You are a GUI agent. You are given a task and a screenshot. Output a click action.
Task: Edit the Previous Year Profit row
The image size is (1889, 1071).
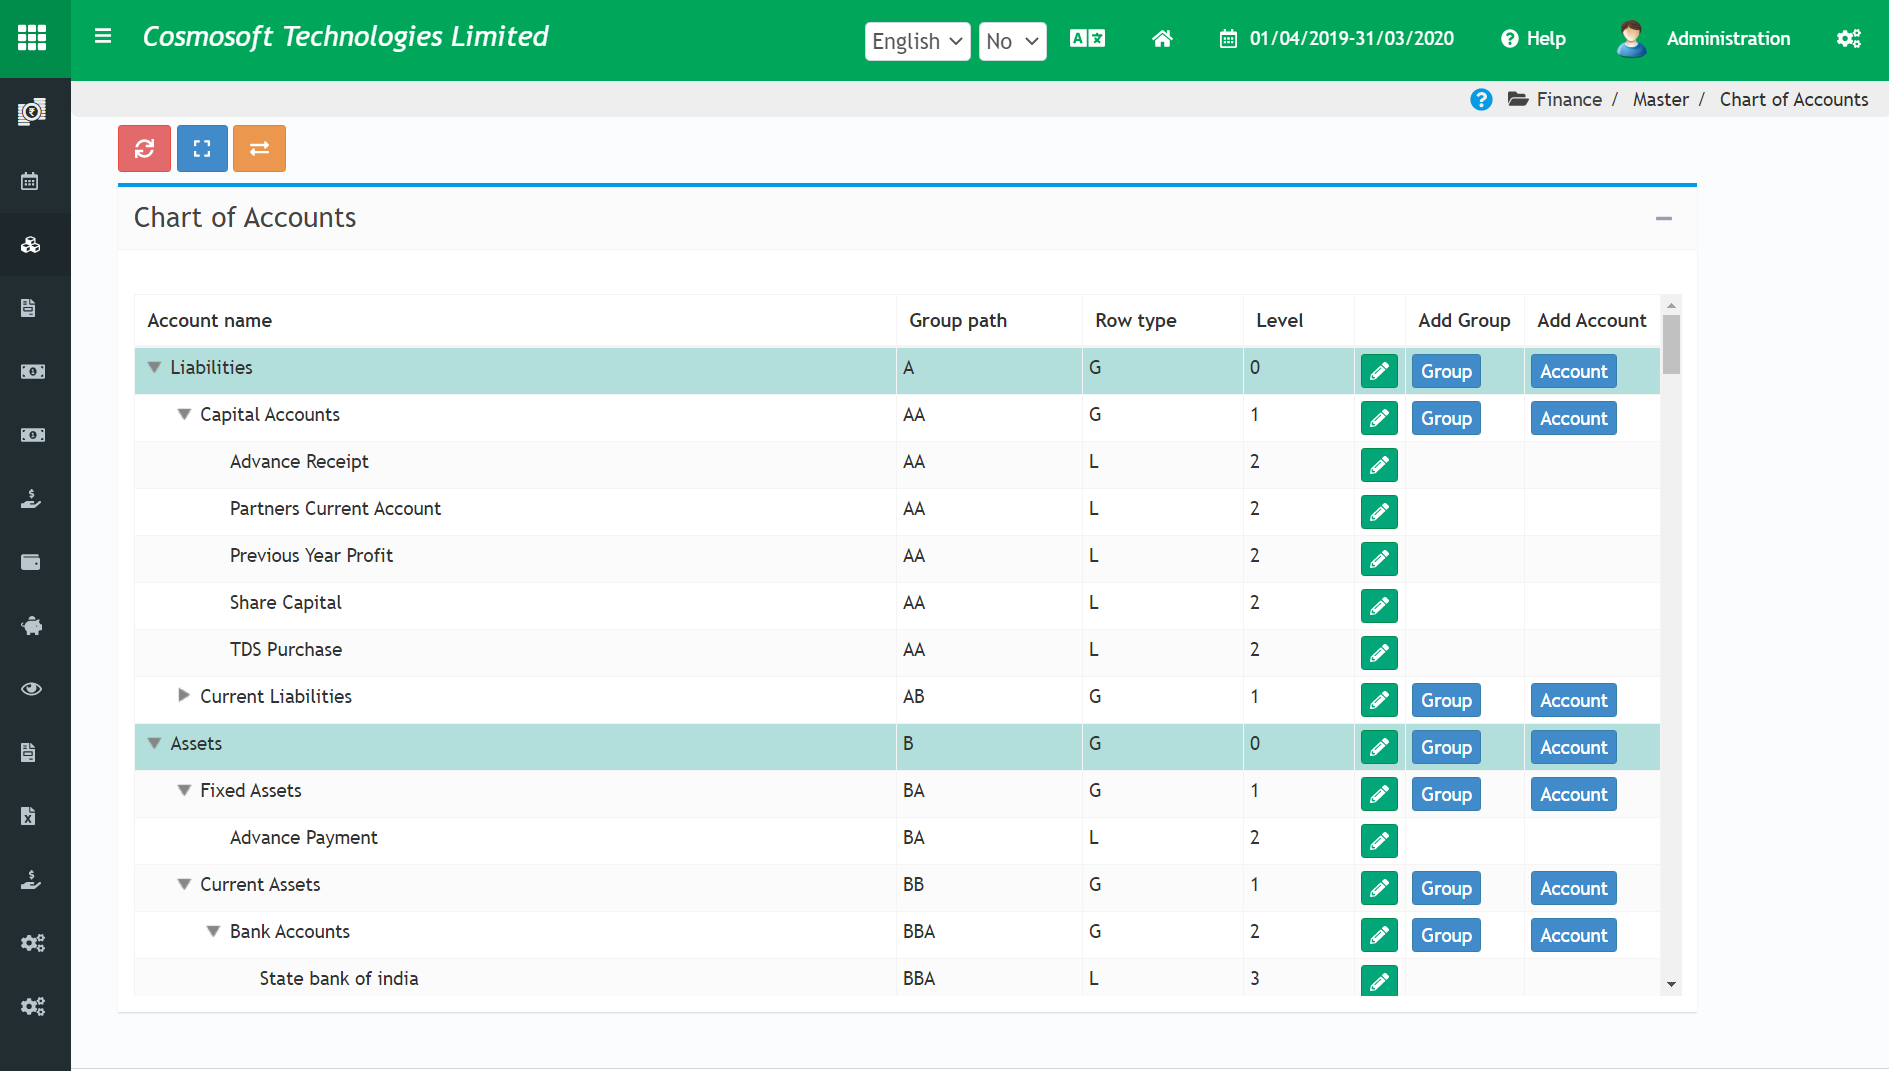[1379, 559]
